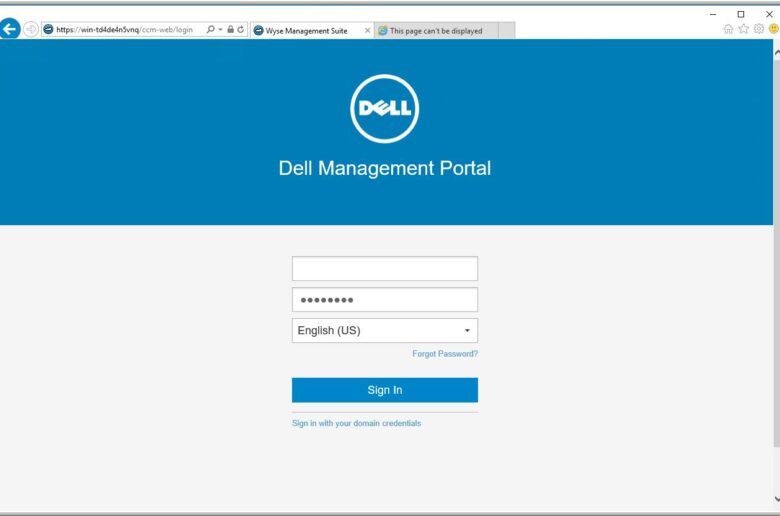Focus the password field with dots
The width and height of the screenshot is (780, 516).
tap(385, 300)
